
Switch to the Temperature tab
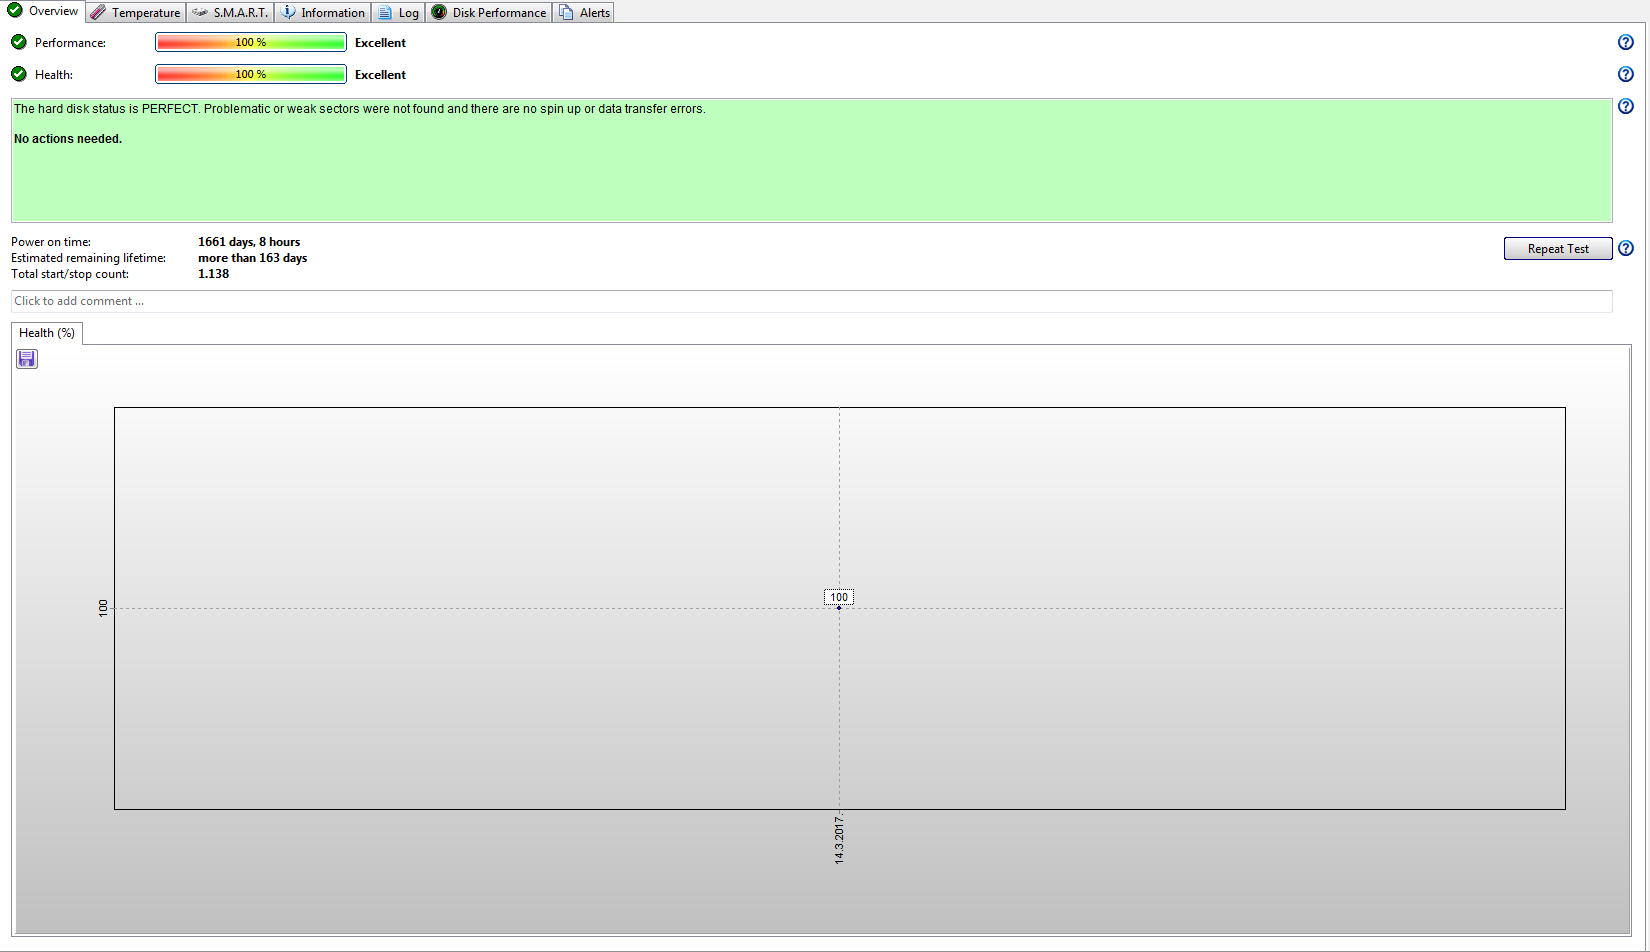(136, 12)
